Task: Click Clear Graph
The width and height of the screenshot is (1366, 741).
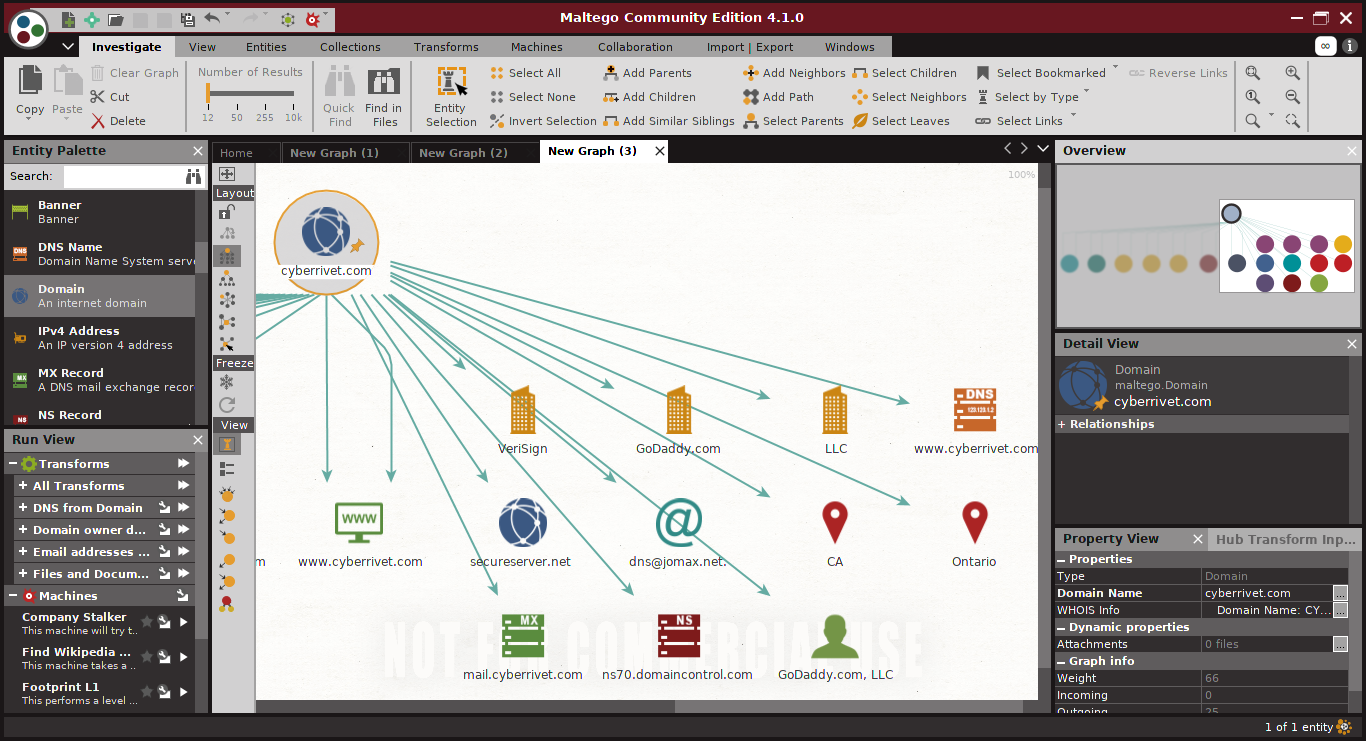Action: point(135,73)
